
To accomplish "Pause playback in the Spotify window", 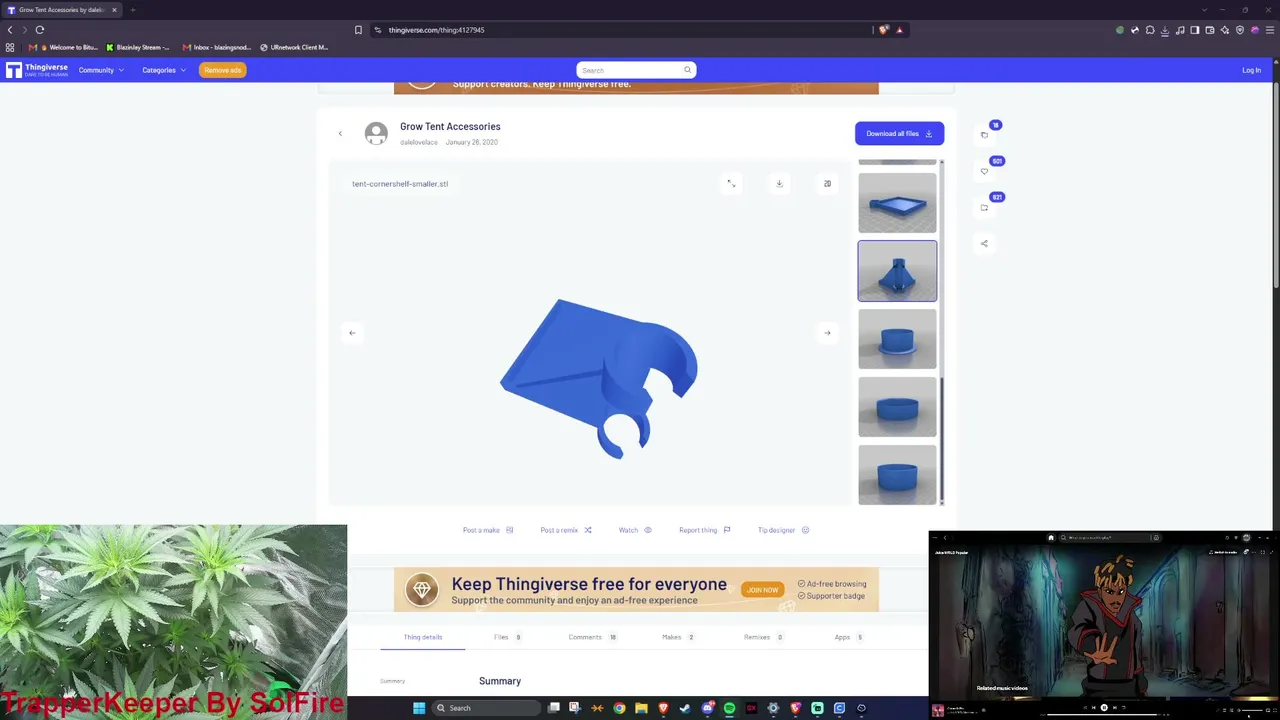I will [x=1104, y=708].
